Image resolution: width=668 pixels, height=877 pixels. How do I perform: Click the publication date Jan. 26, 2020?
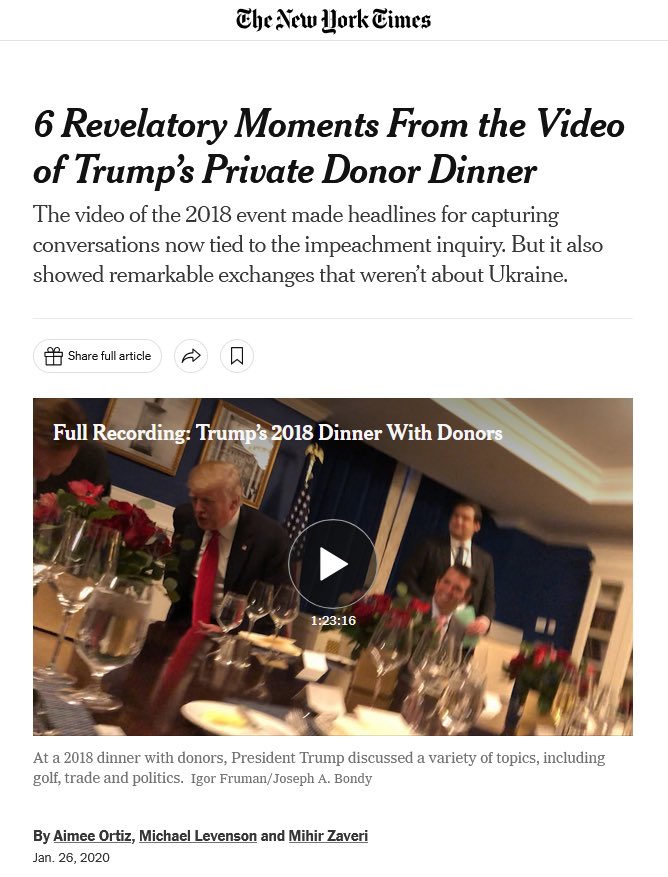(71, 858)
